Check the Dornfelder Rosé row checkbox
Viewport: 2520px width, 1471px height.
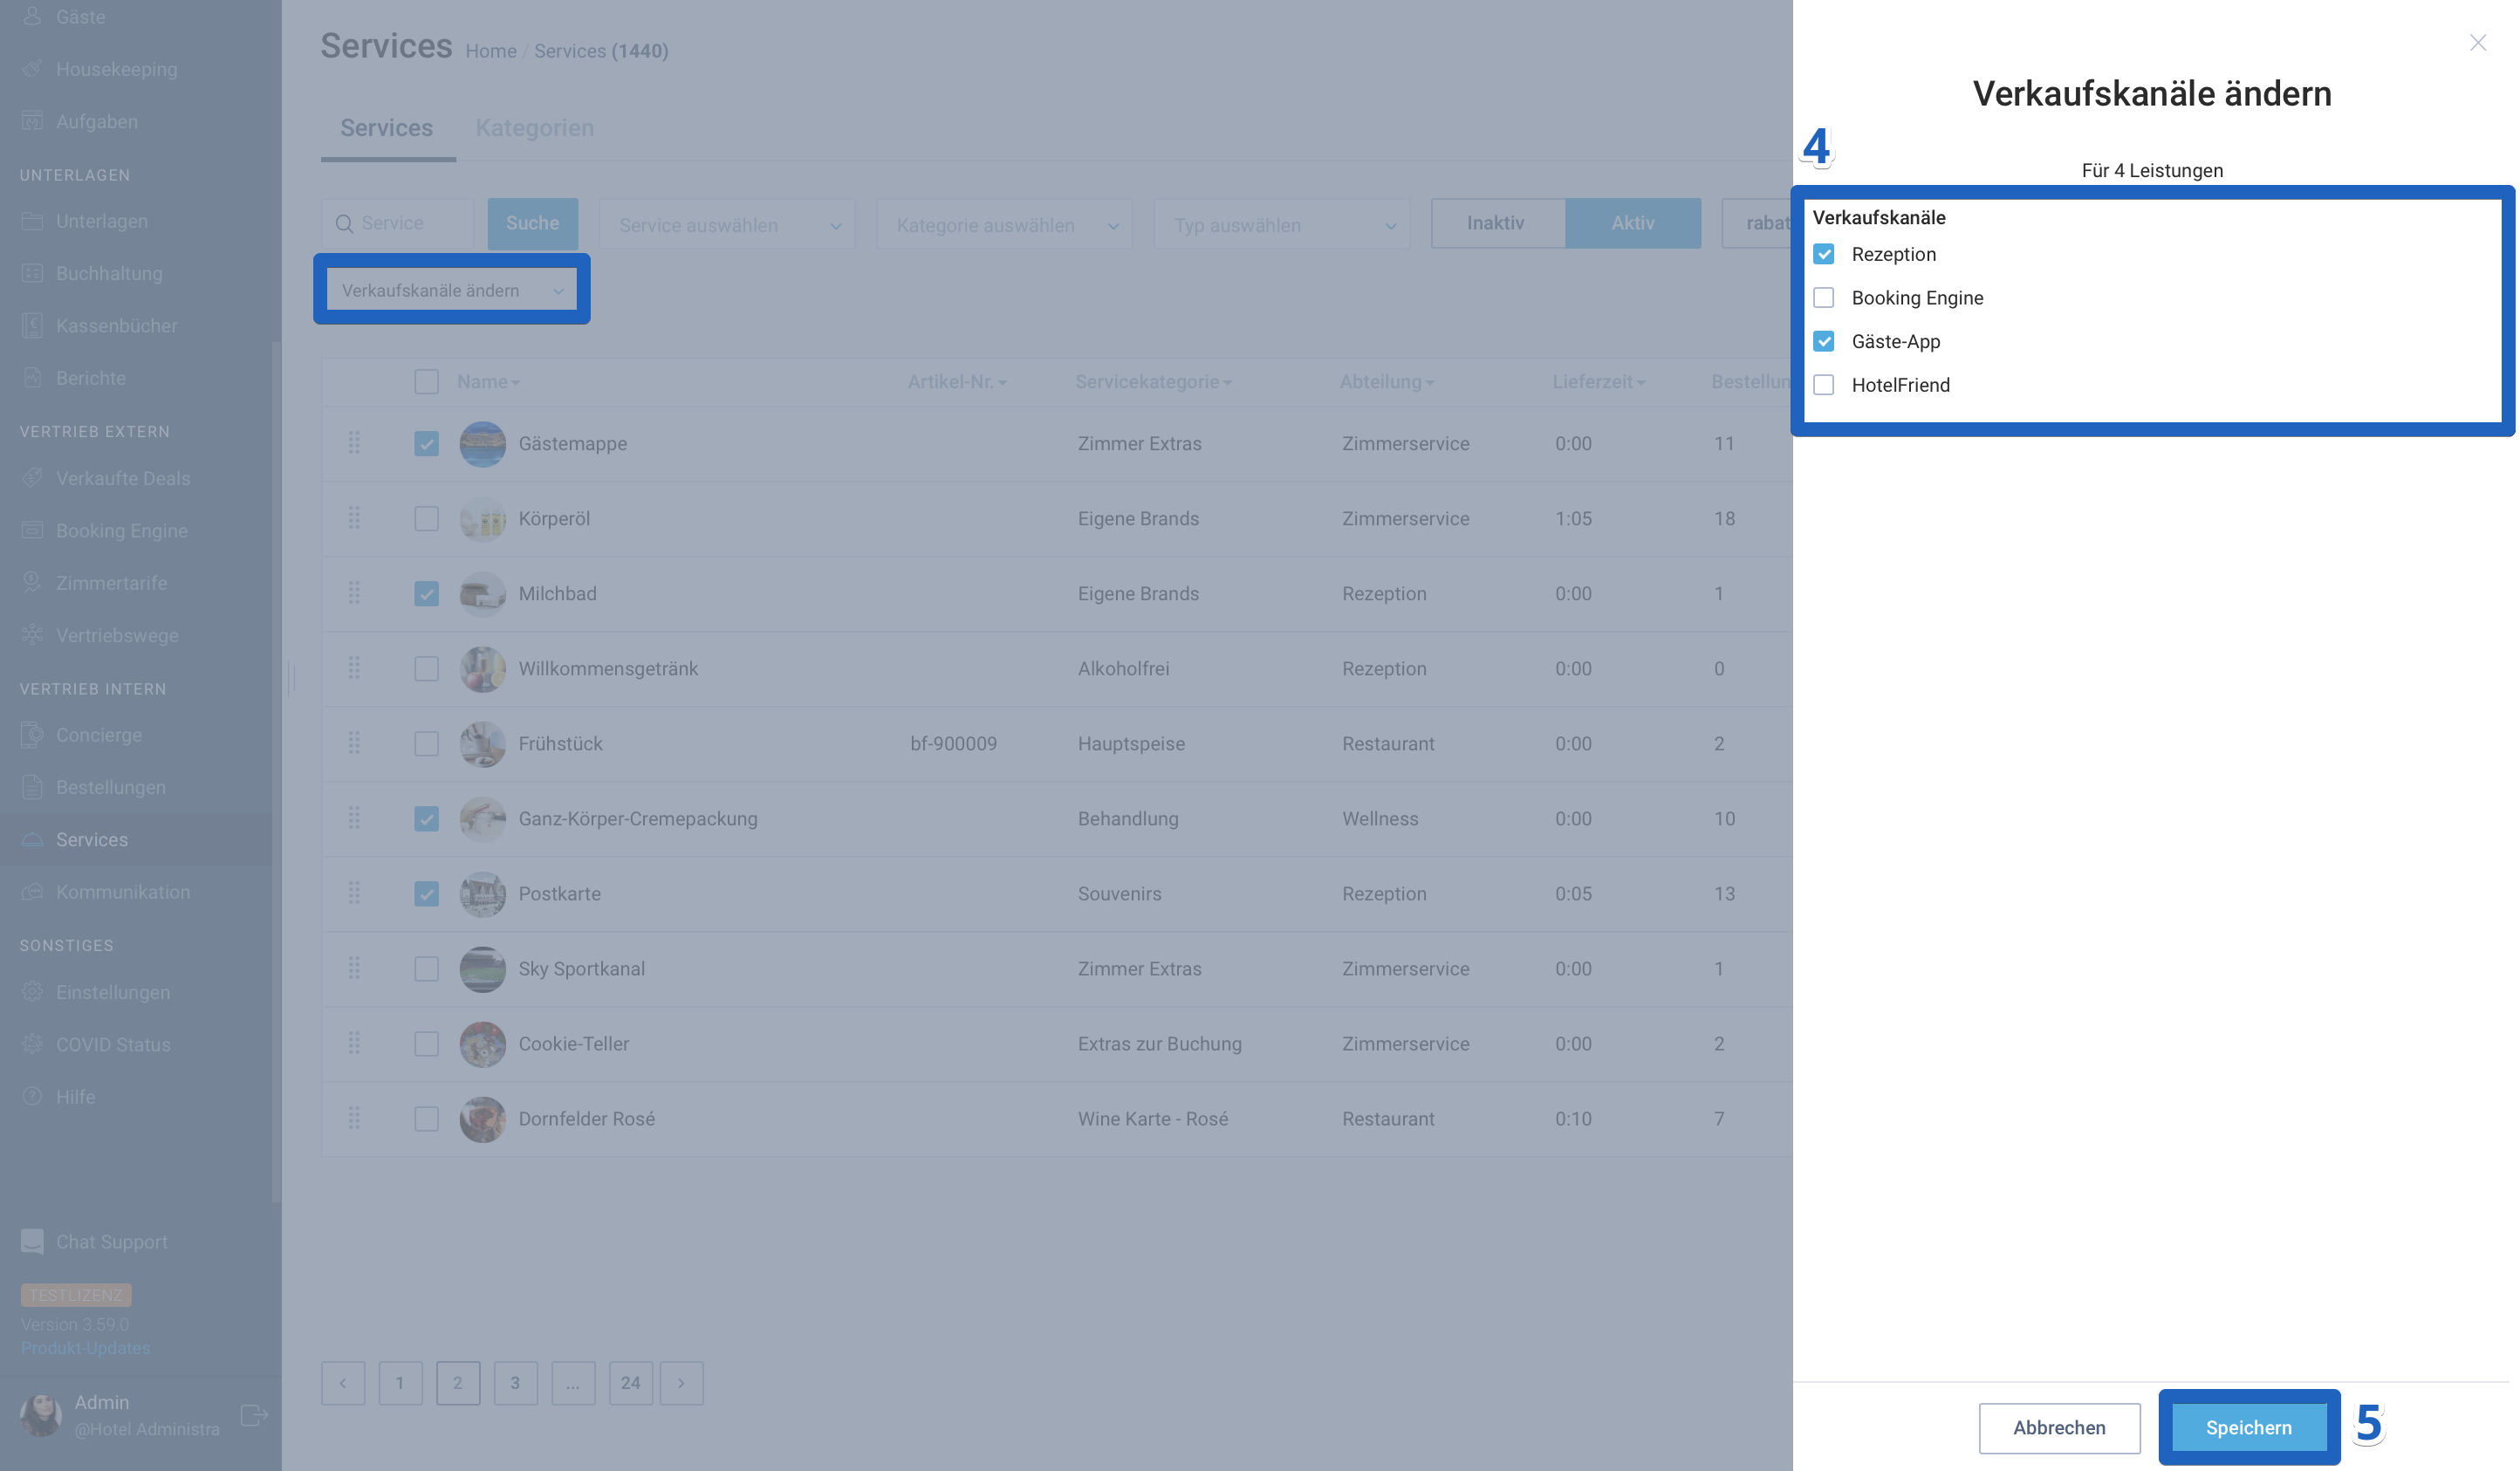tap(426, 1119)
